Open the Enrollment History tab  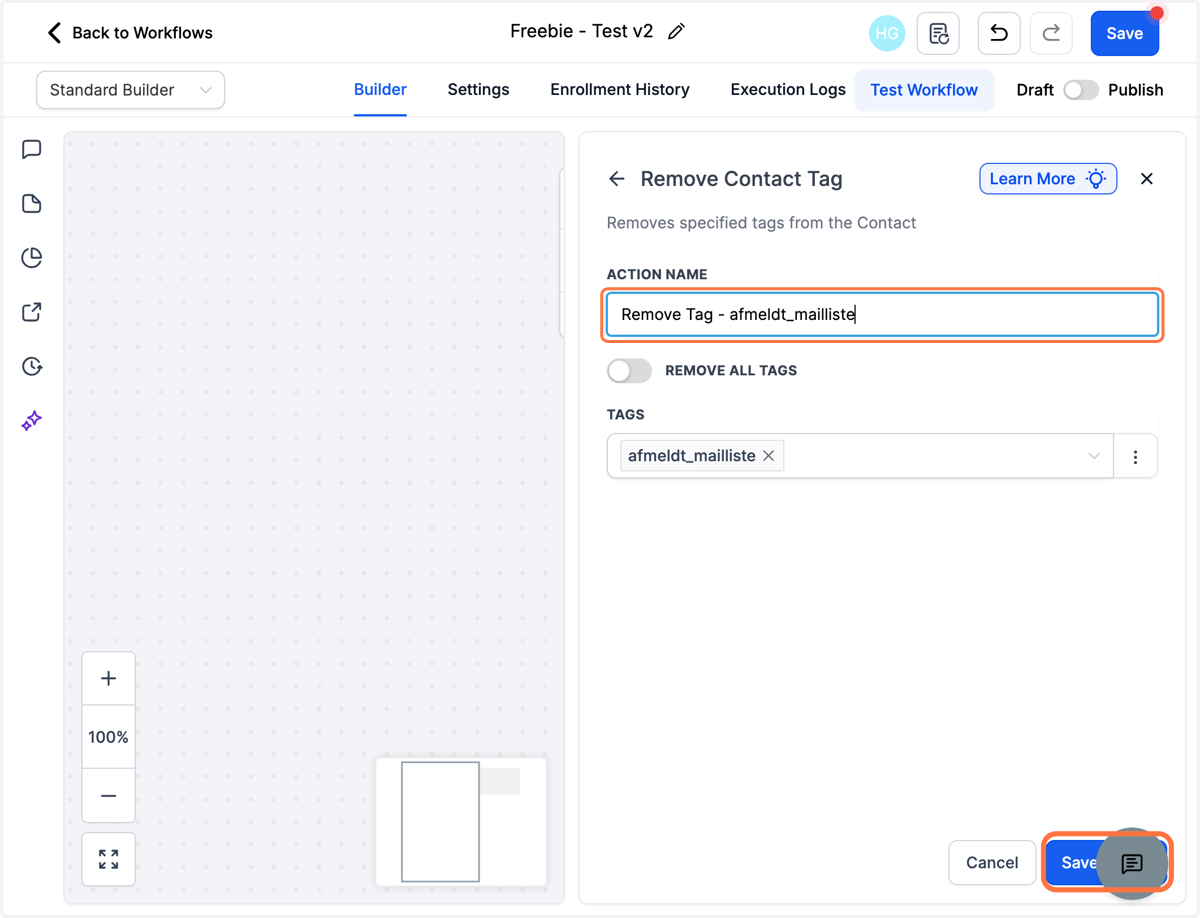pos(620,90)
